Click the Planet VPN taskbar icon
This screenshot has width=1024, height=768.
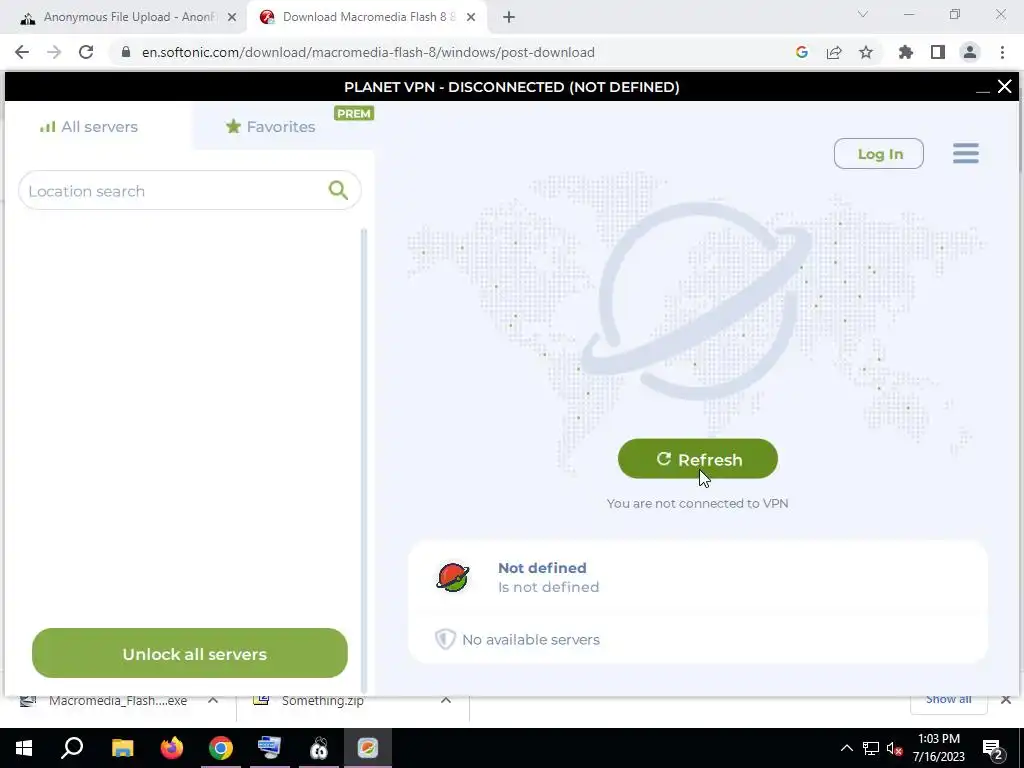click(368, 748)
